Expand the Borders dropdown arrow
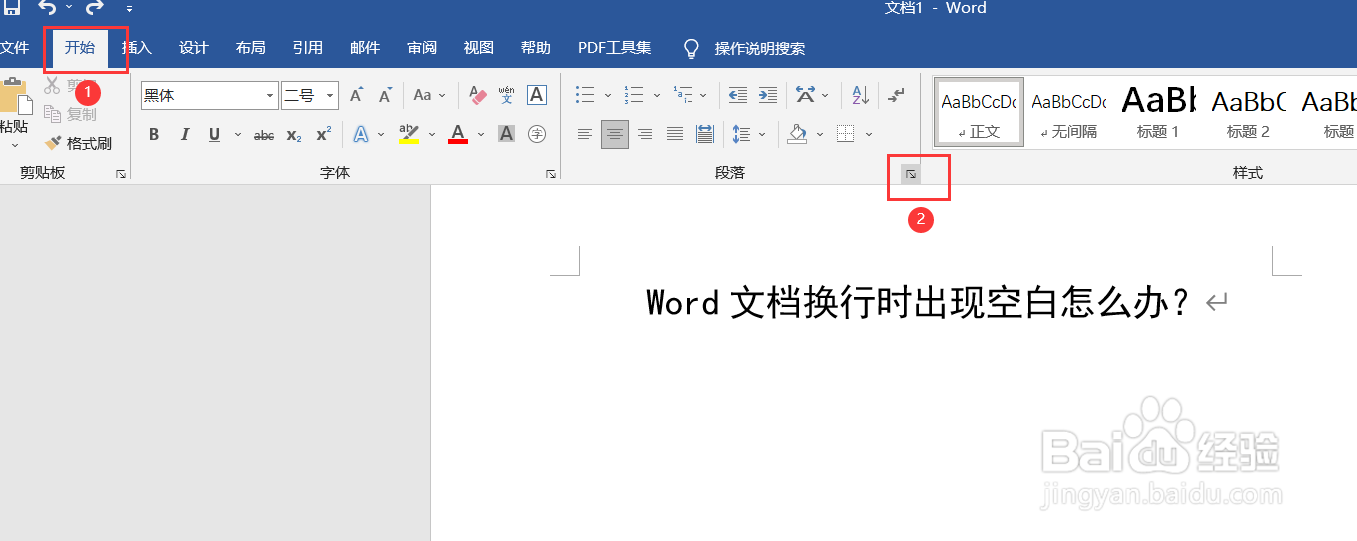Screen dimensions: 1357x541 (869, 134)
